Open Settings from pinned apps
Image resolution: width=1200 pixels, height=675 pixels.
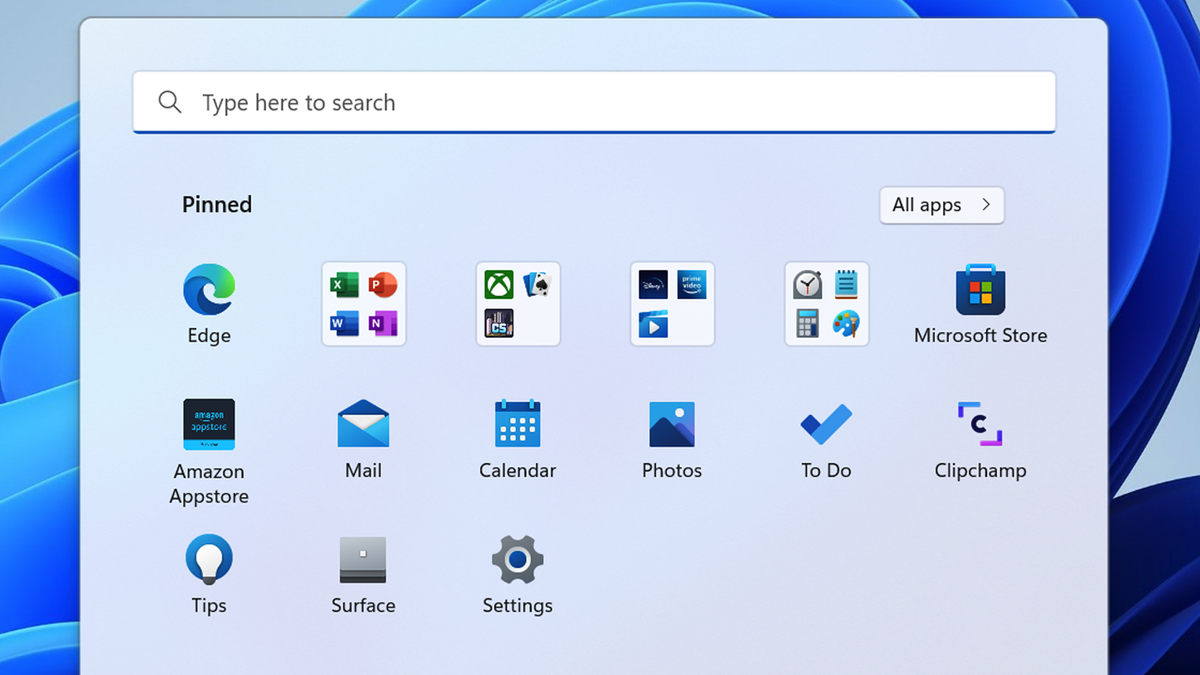click(x=518, y=560)
